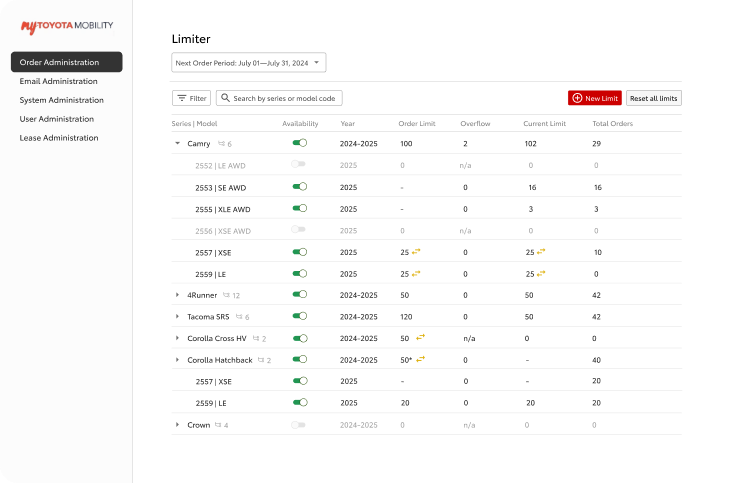Click the Filter button
Screen dimensions: 744x483
pos(191,98)
